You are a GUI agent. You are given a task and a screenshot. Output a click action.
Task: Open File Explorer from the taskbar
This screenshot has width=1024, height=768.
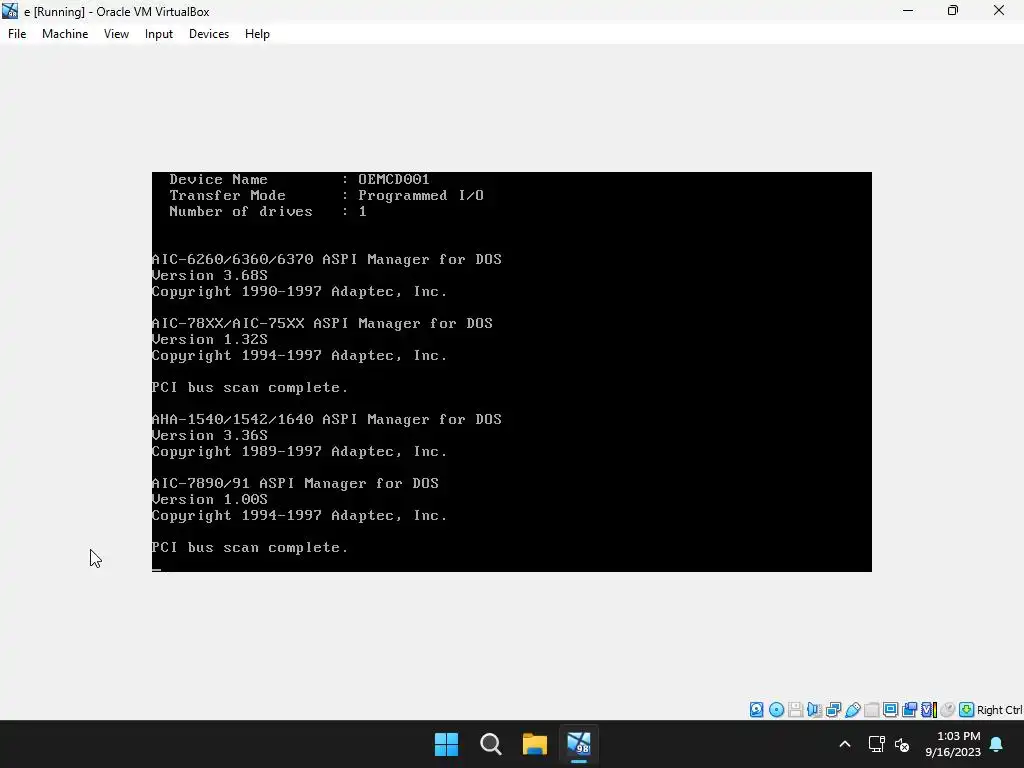tap(535, 744)
